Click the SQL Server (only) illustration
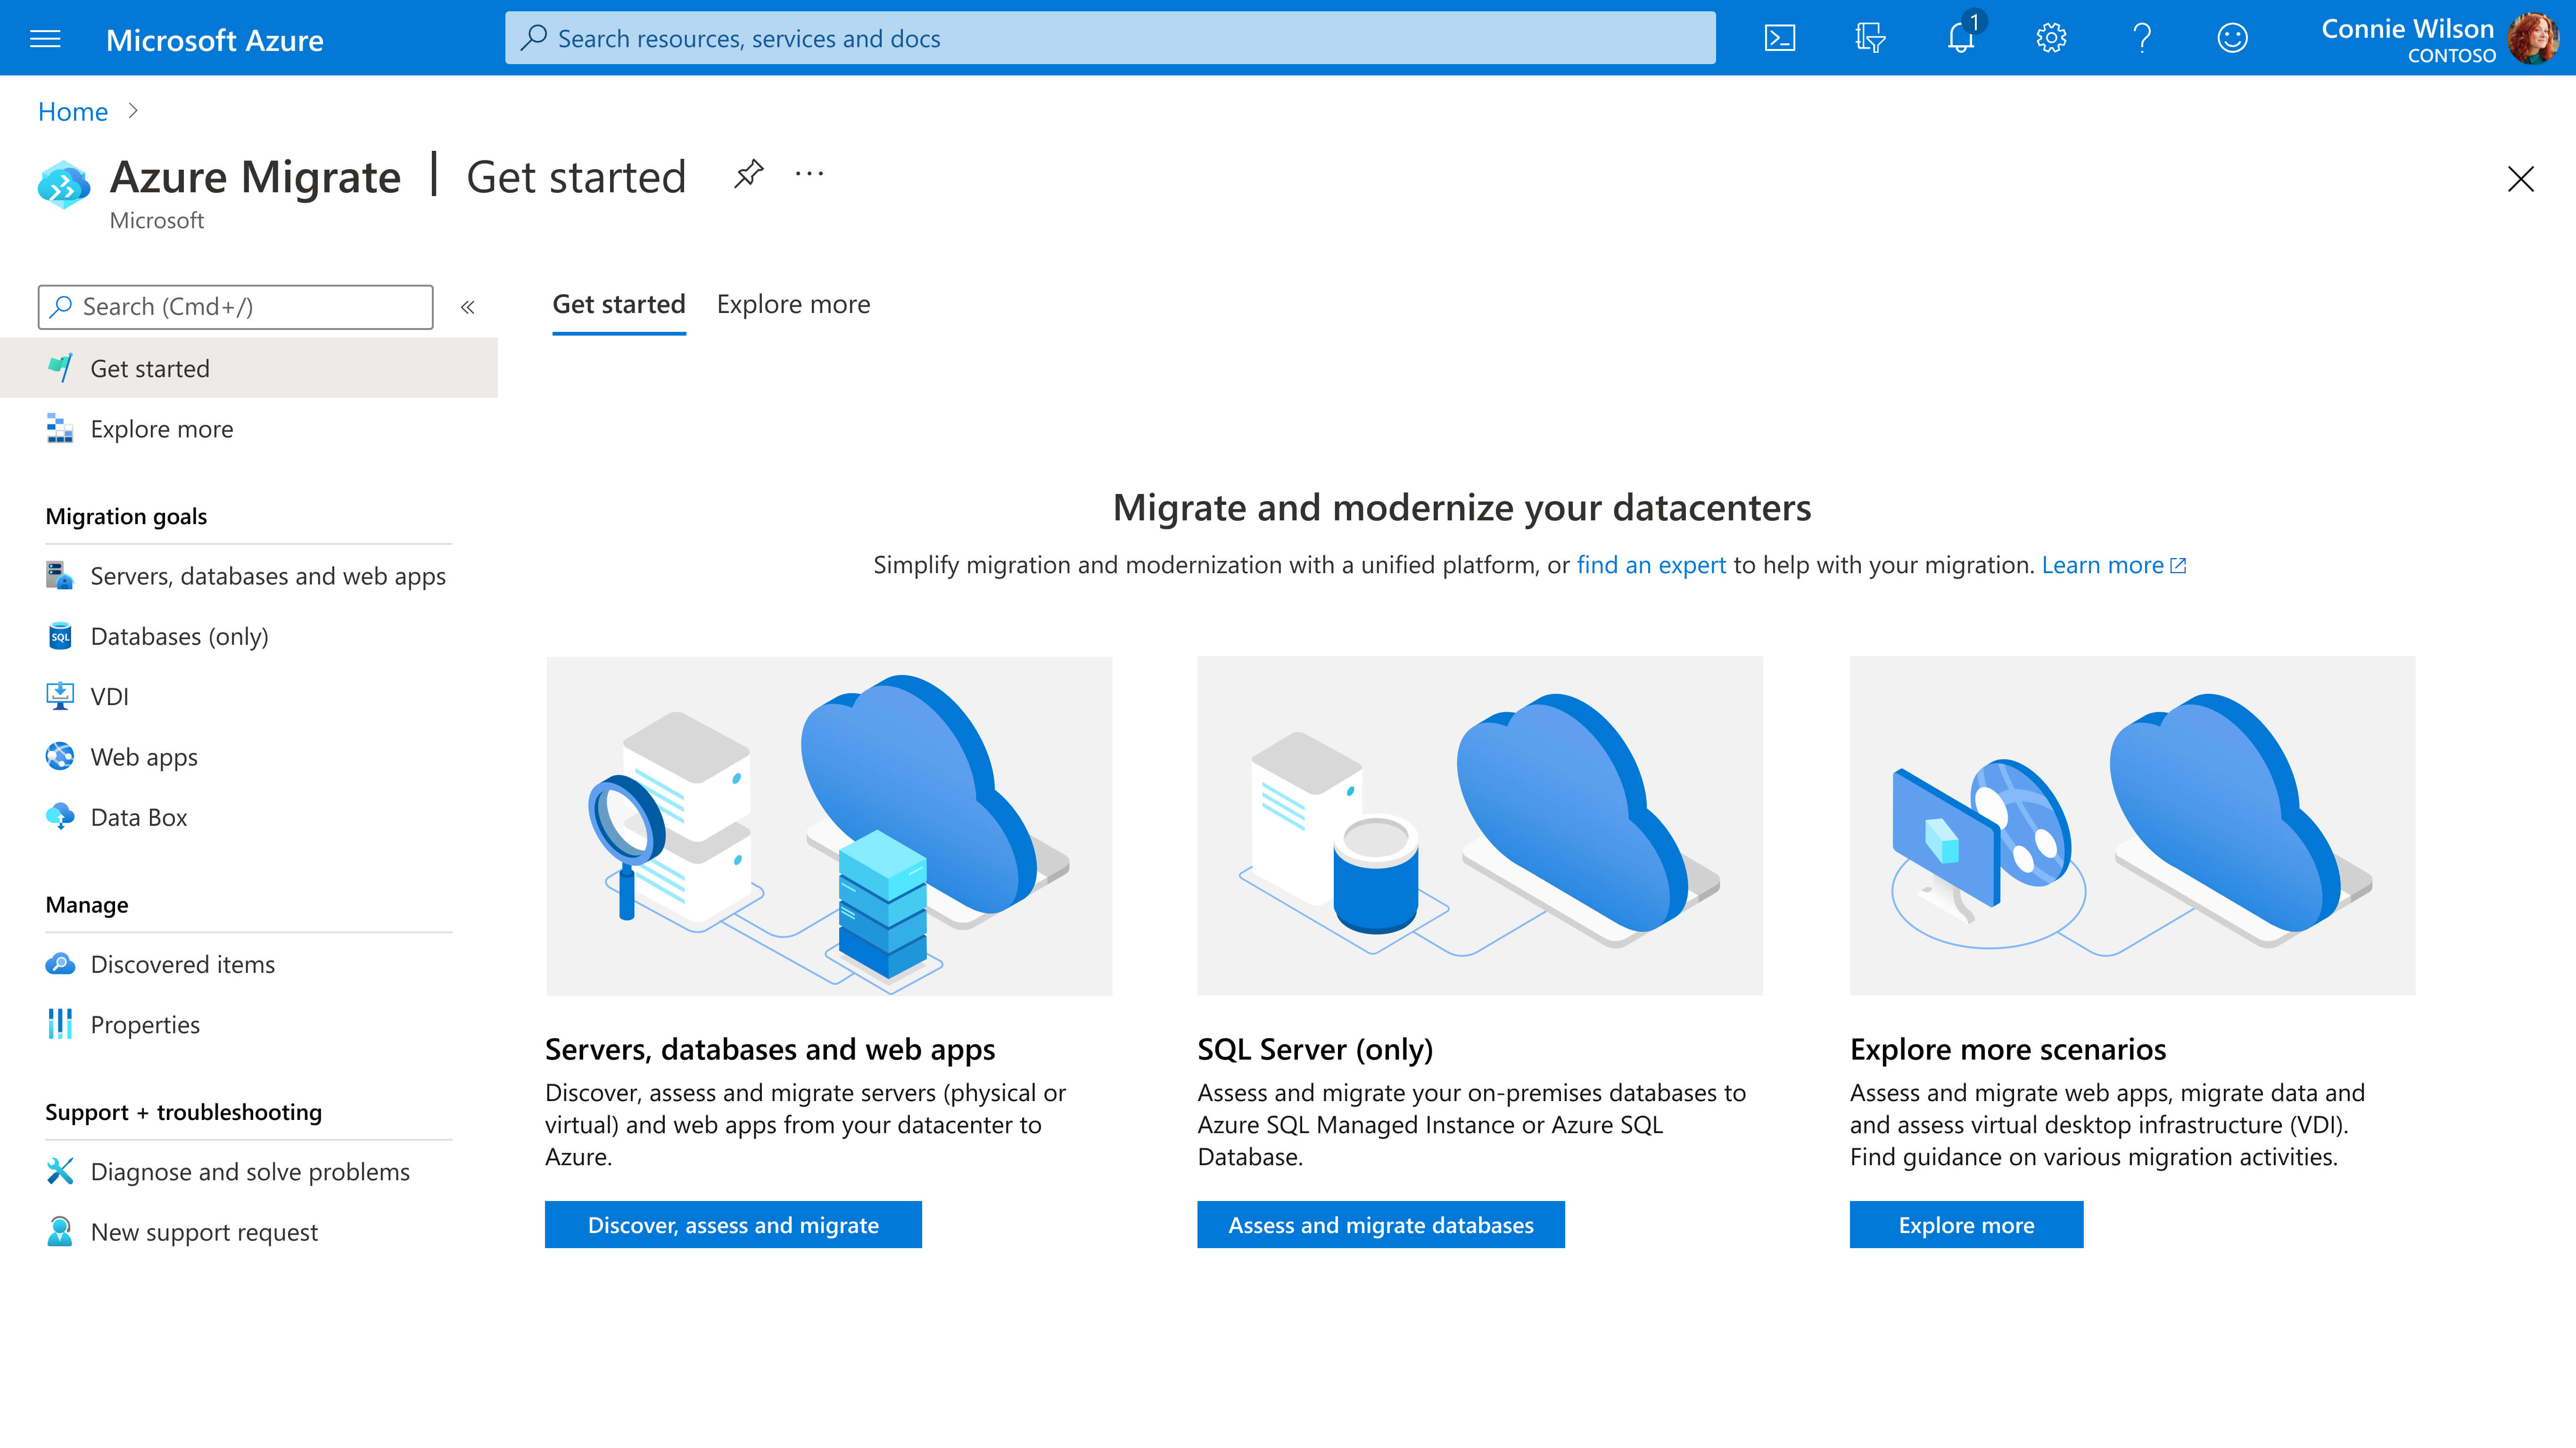 [1479, 825]
